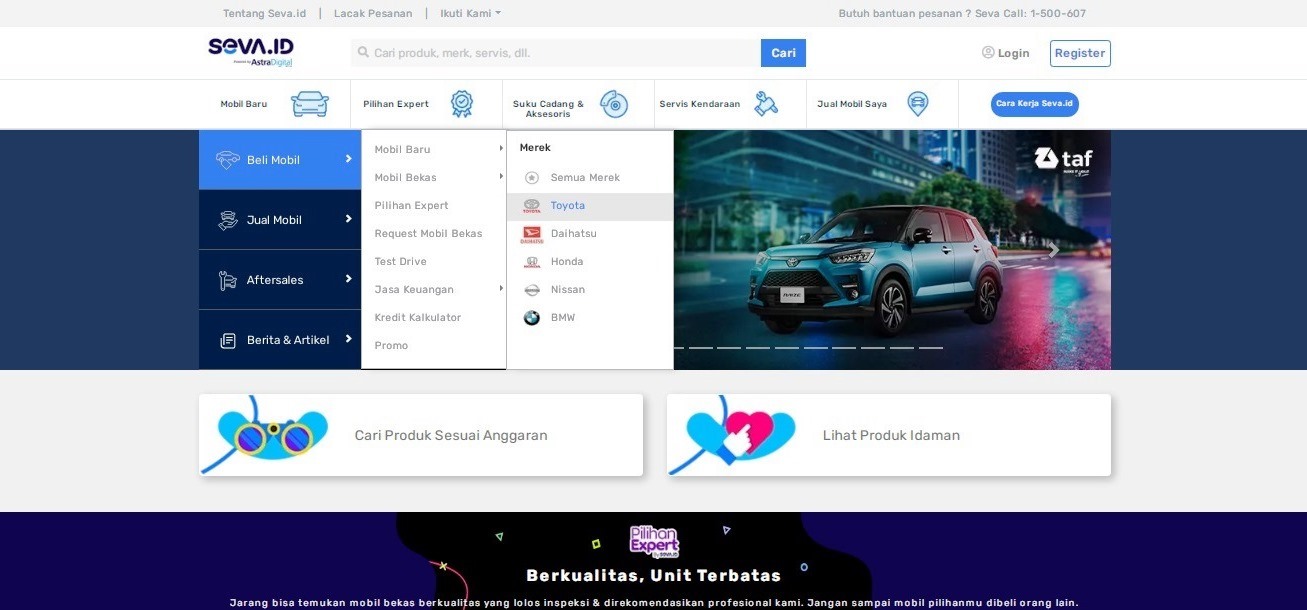Screen dimensions: 1307x610
Task: Click the search magnifier icon
Action: pos(363,52)
